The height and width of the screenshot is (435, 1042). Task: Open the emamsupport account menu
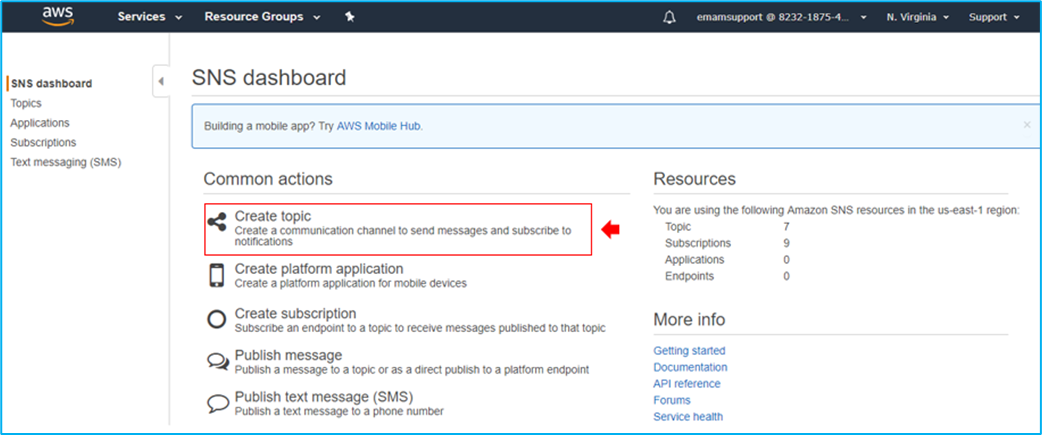click(782, 17)
